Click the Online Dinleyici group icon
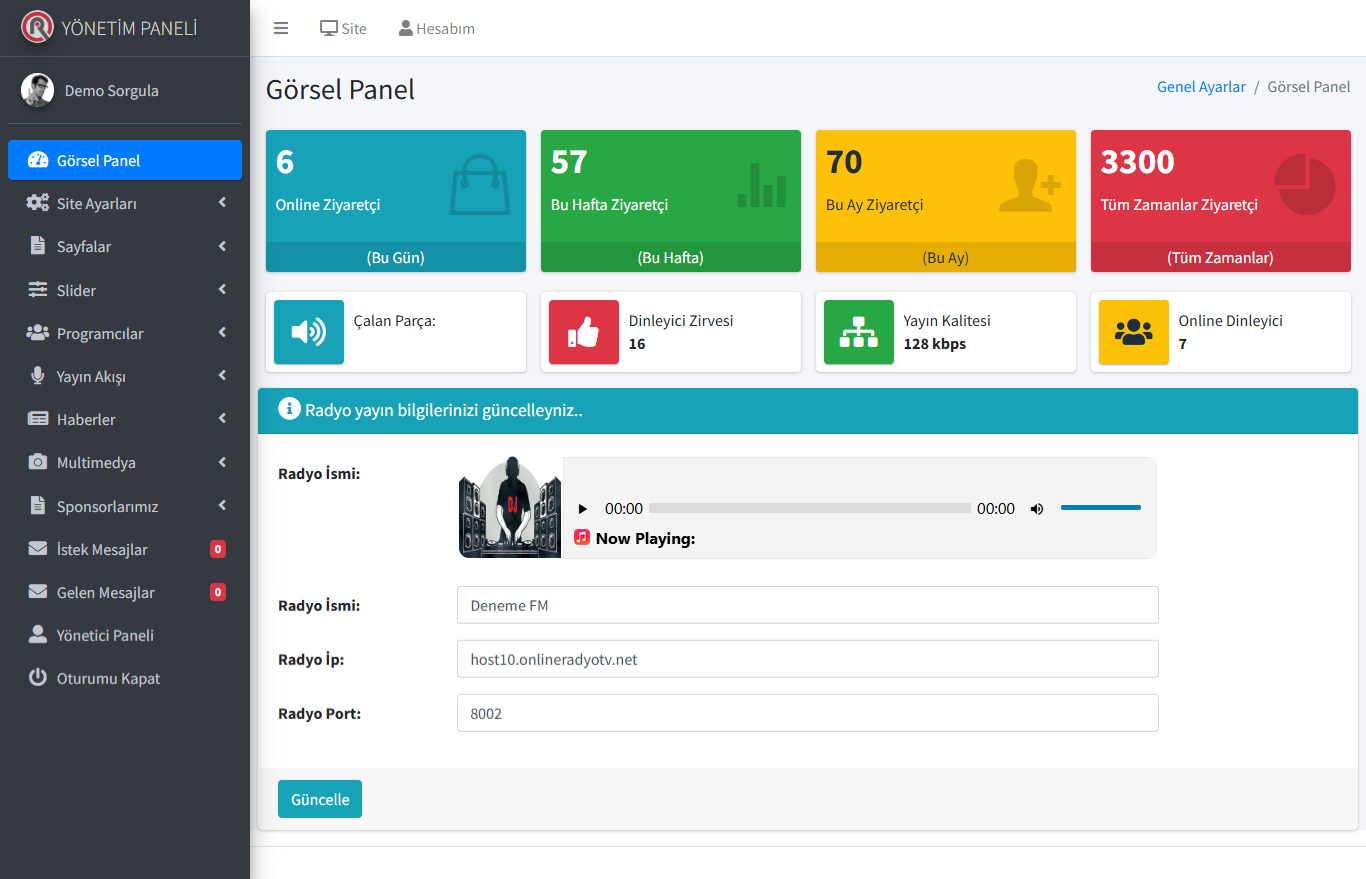This screenshot has width=1366, height=879. pos(1133,332)
